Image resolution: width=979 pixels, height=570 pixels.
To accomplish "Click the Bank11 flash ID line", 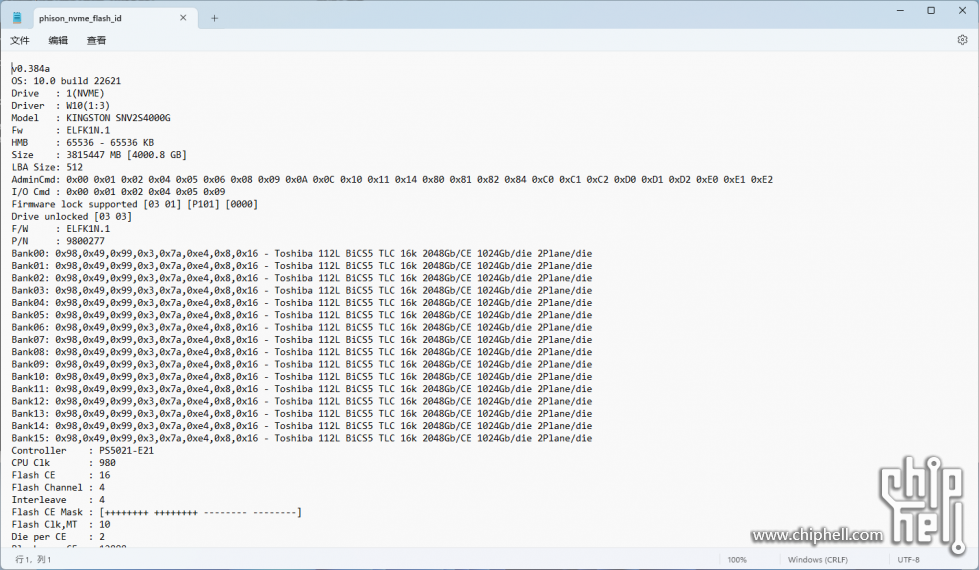I will (x=302, y=389).
